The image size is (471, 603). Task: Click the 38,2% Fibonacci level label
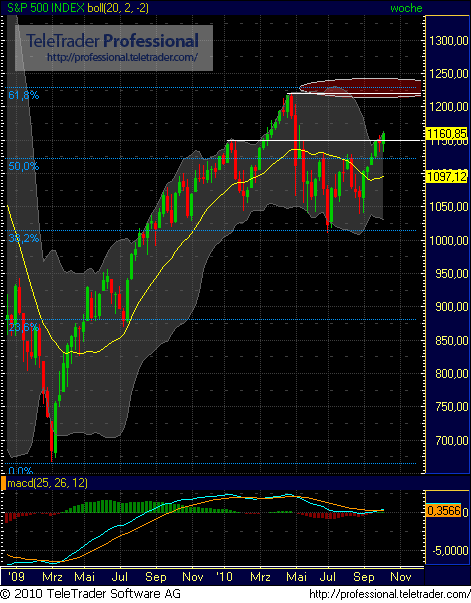(24, 238)
